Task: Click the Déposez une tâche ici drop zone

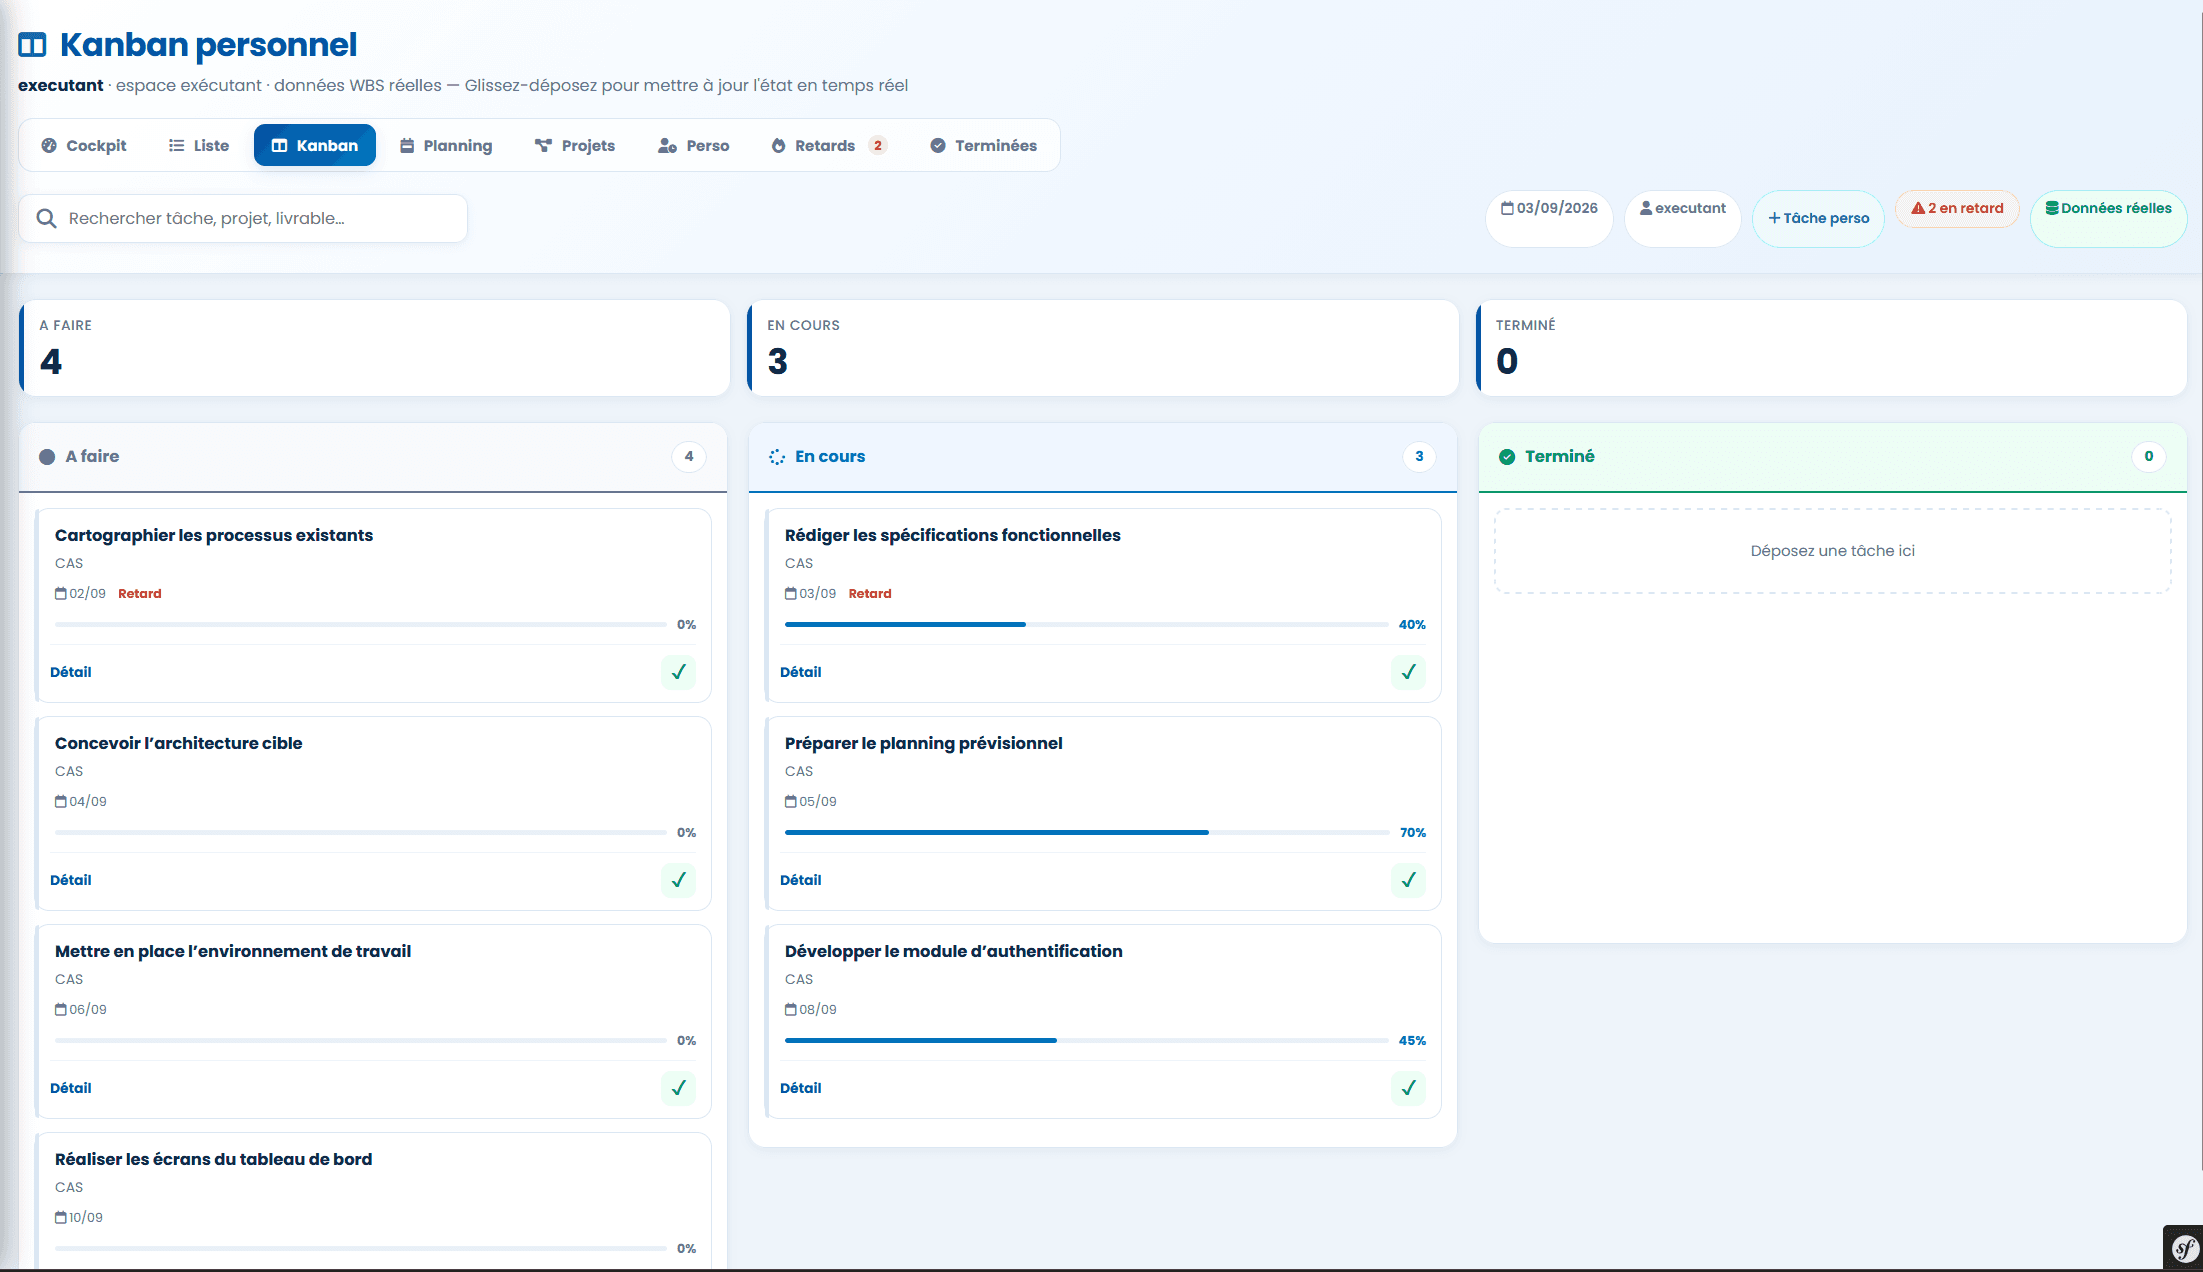Action: click(x=1832, y=551)
